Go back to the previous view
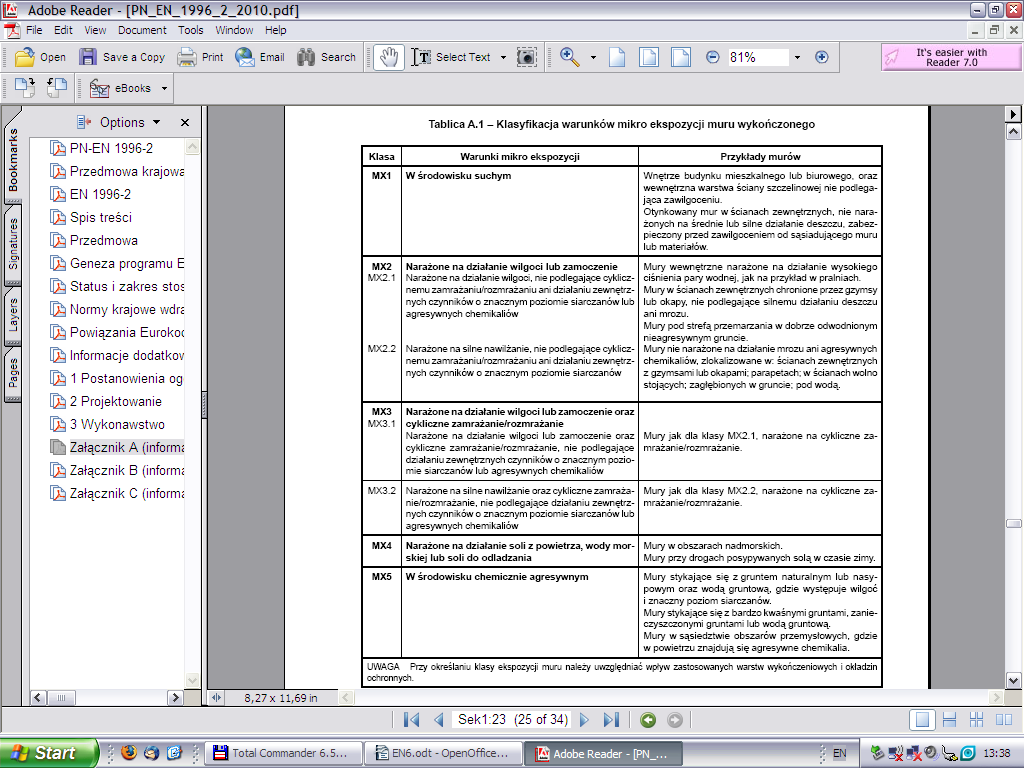Image resolution: width=1024 pixels, height=768 pixels. tap(648, 720)
